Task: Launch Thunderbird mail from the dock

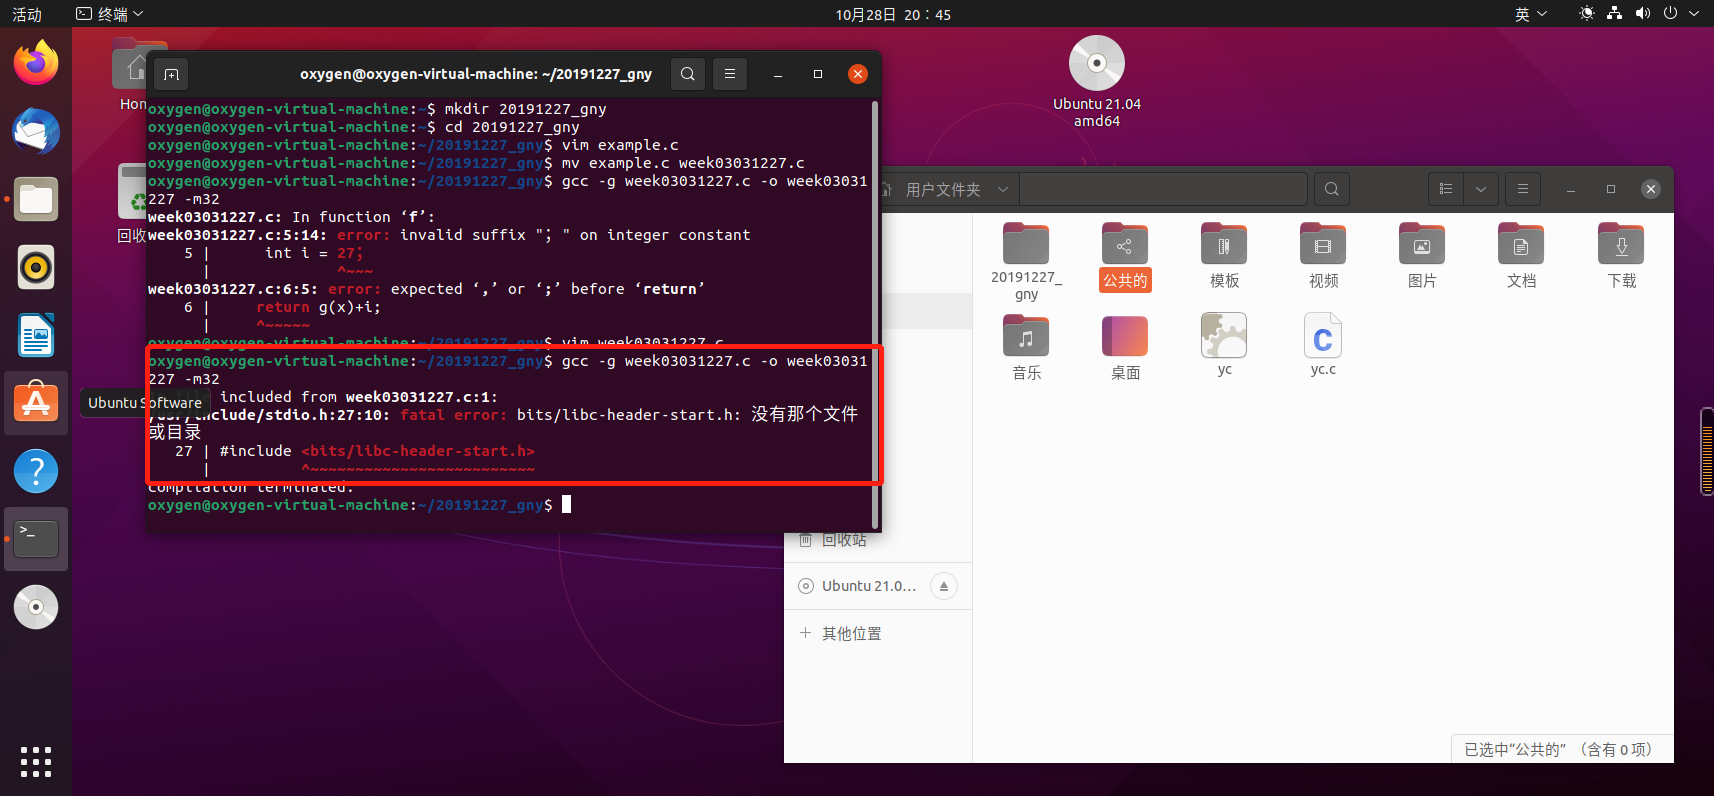Action: click(x=36, y=131)
